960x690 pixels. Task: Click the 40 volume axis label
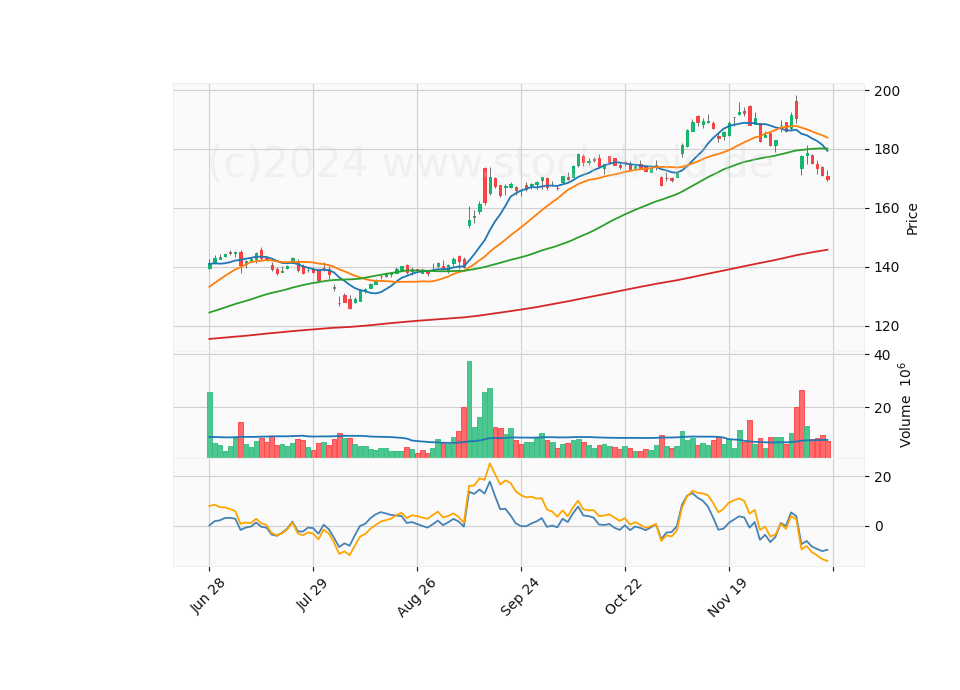coord(883,355)
